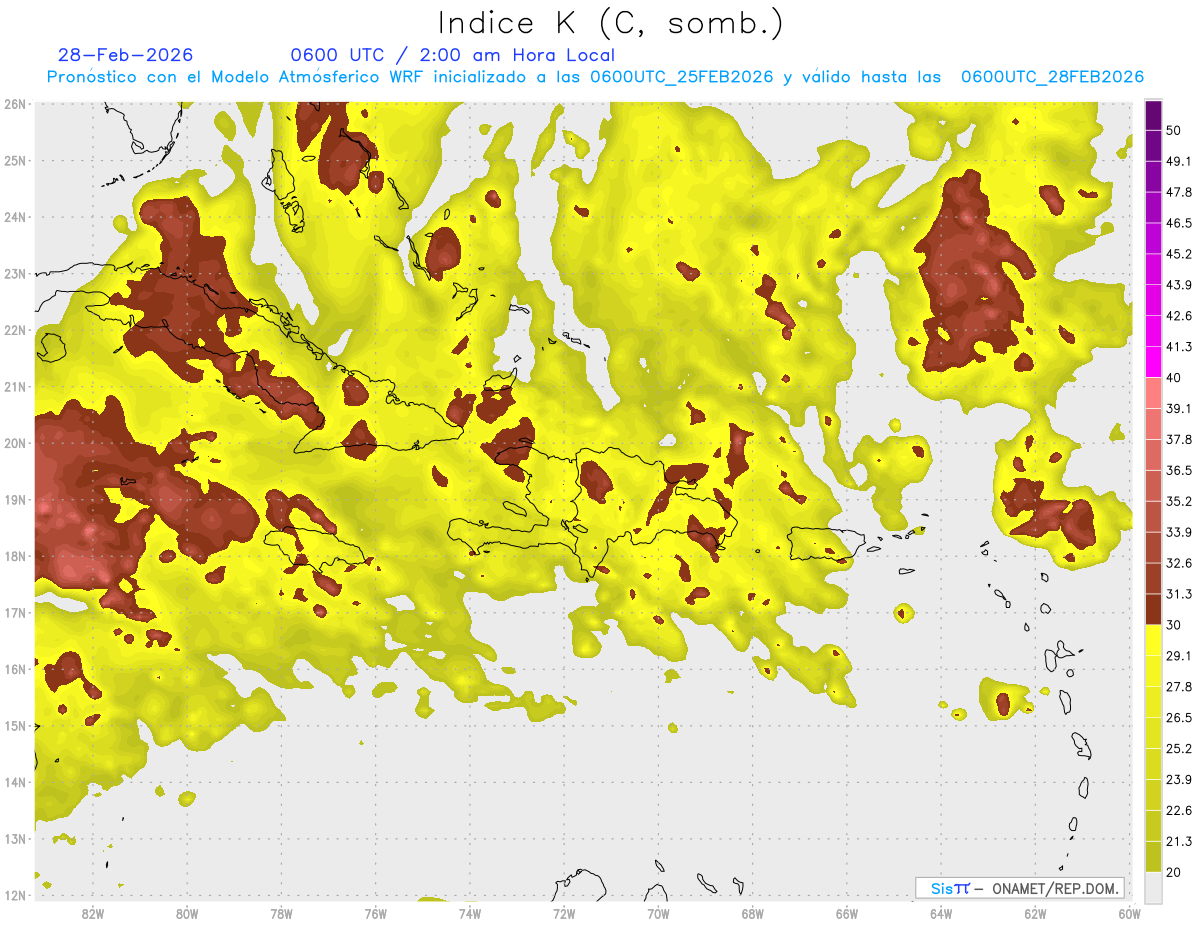
Task: Click the colorbar label '26.5'
Action: [1179, 718]
